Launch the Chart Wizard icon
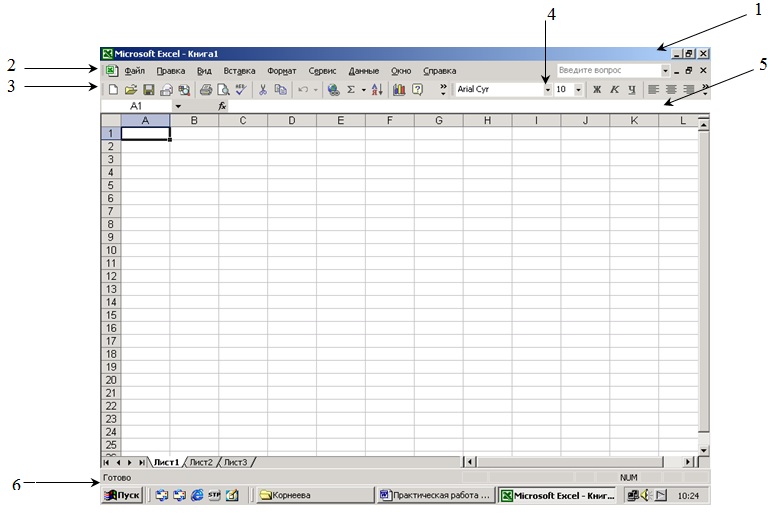 point(399,90)
